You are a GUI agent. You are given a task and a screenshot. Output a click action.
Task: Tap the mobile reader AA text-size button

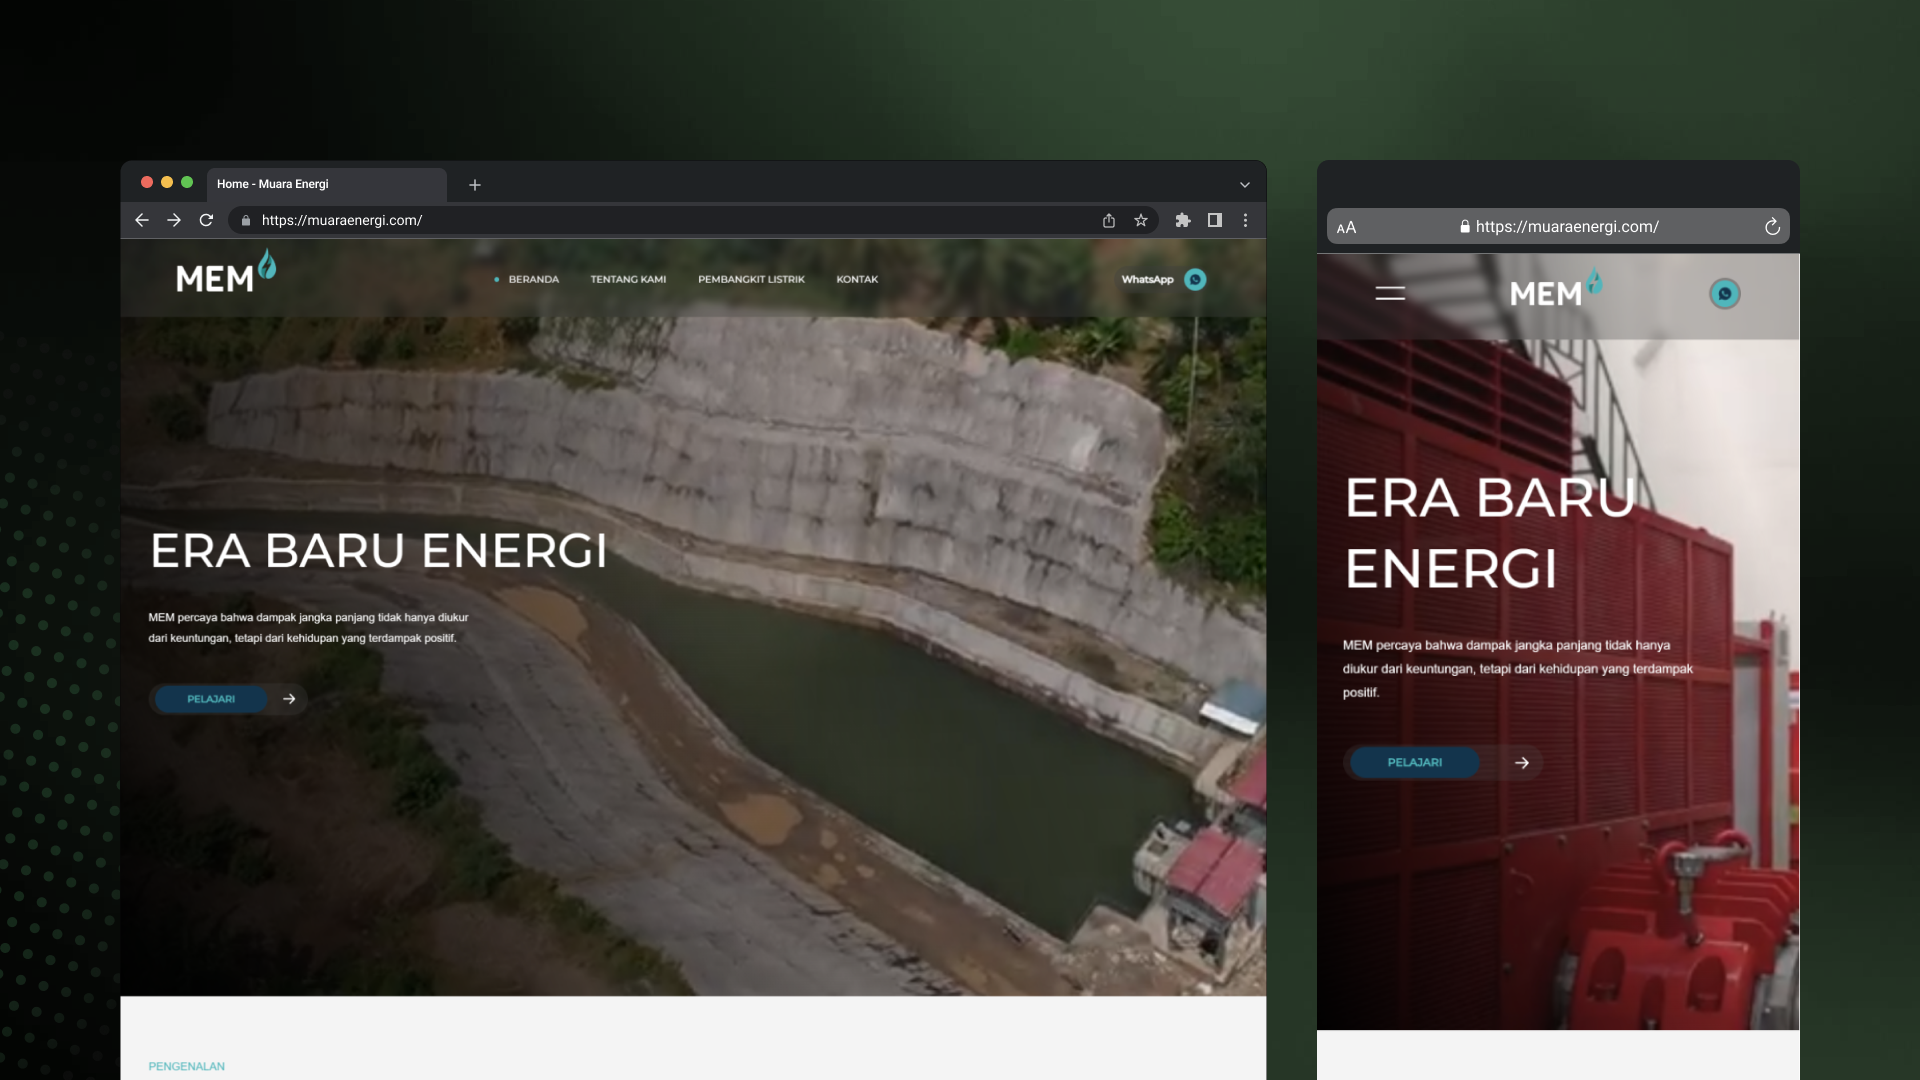1347,227
